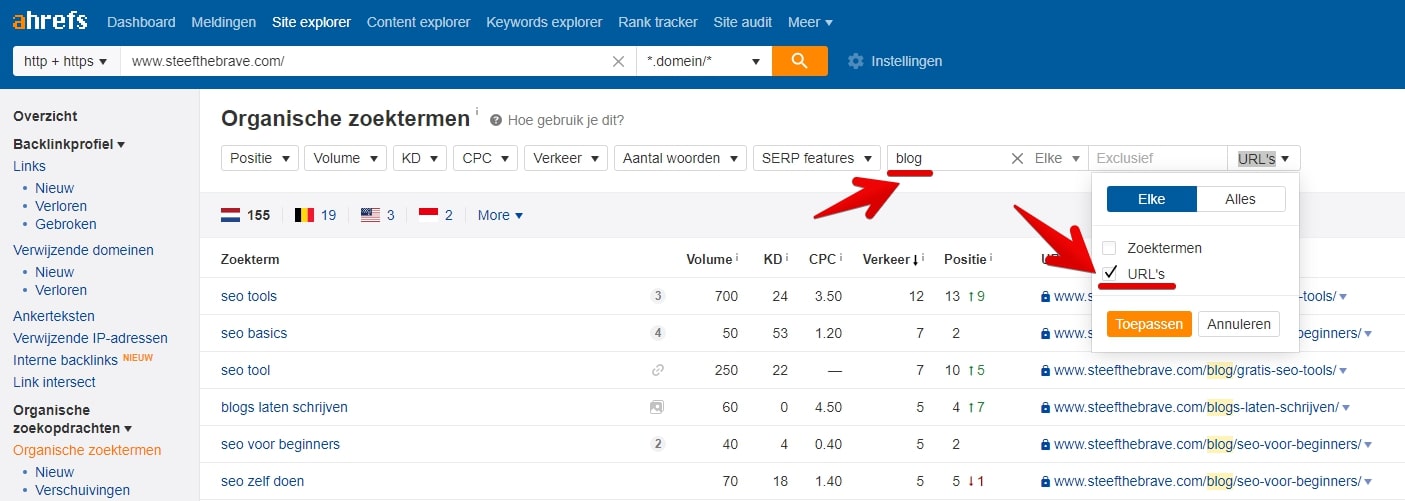This screenshot has height=501, width=1405.
Task: Click info icon next to KD header
Action: [787, 257]
